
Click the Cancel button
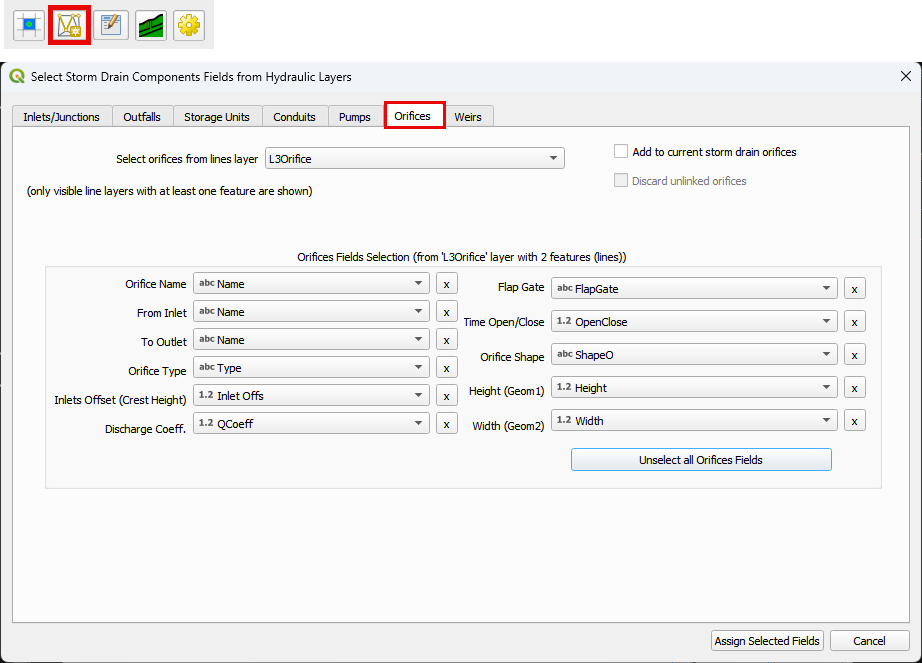[x=868, y=641]
